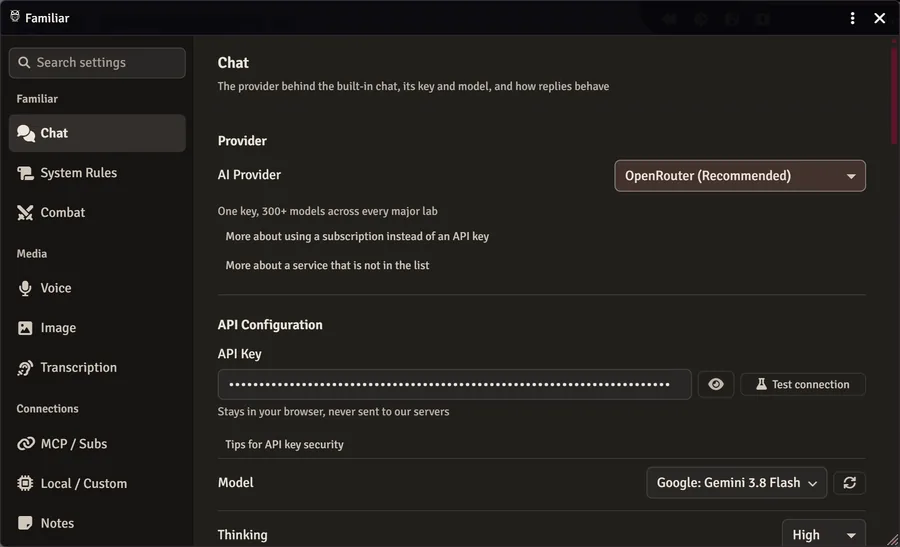Image resolution: width=900 pixels, height=547 pixels.
Task: Click the flask icon in Test connection
Action: click(761, 384)
